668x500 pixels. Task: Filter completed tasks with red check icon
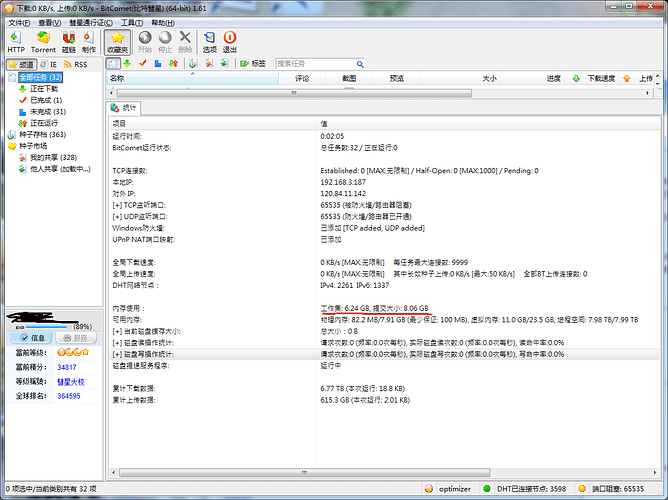tap(143, 63)
